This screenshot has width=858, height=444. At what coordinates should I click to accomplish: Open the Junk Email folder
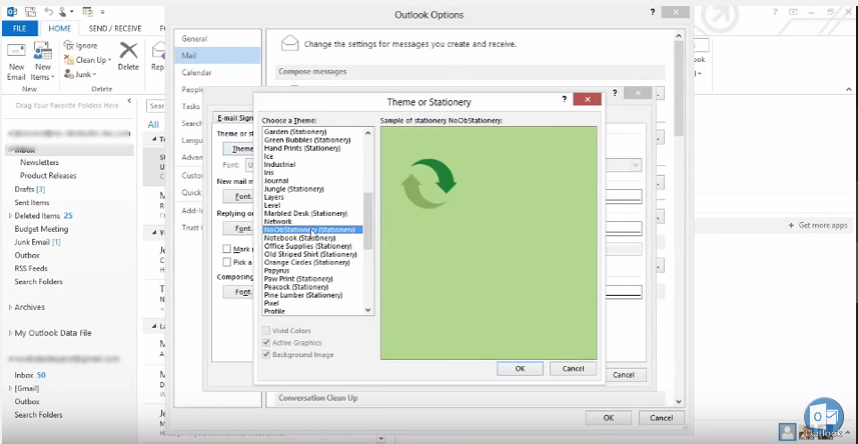tap(37, 242)
